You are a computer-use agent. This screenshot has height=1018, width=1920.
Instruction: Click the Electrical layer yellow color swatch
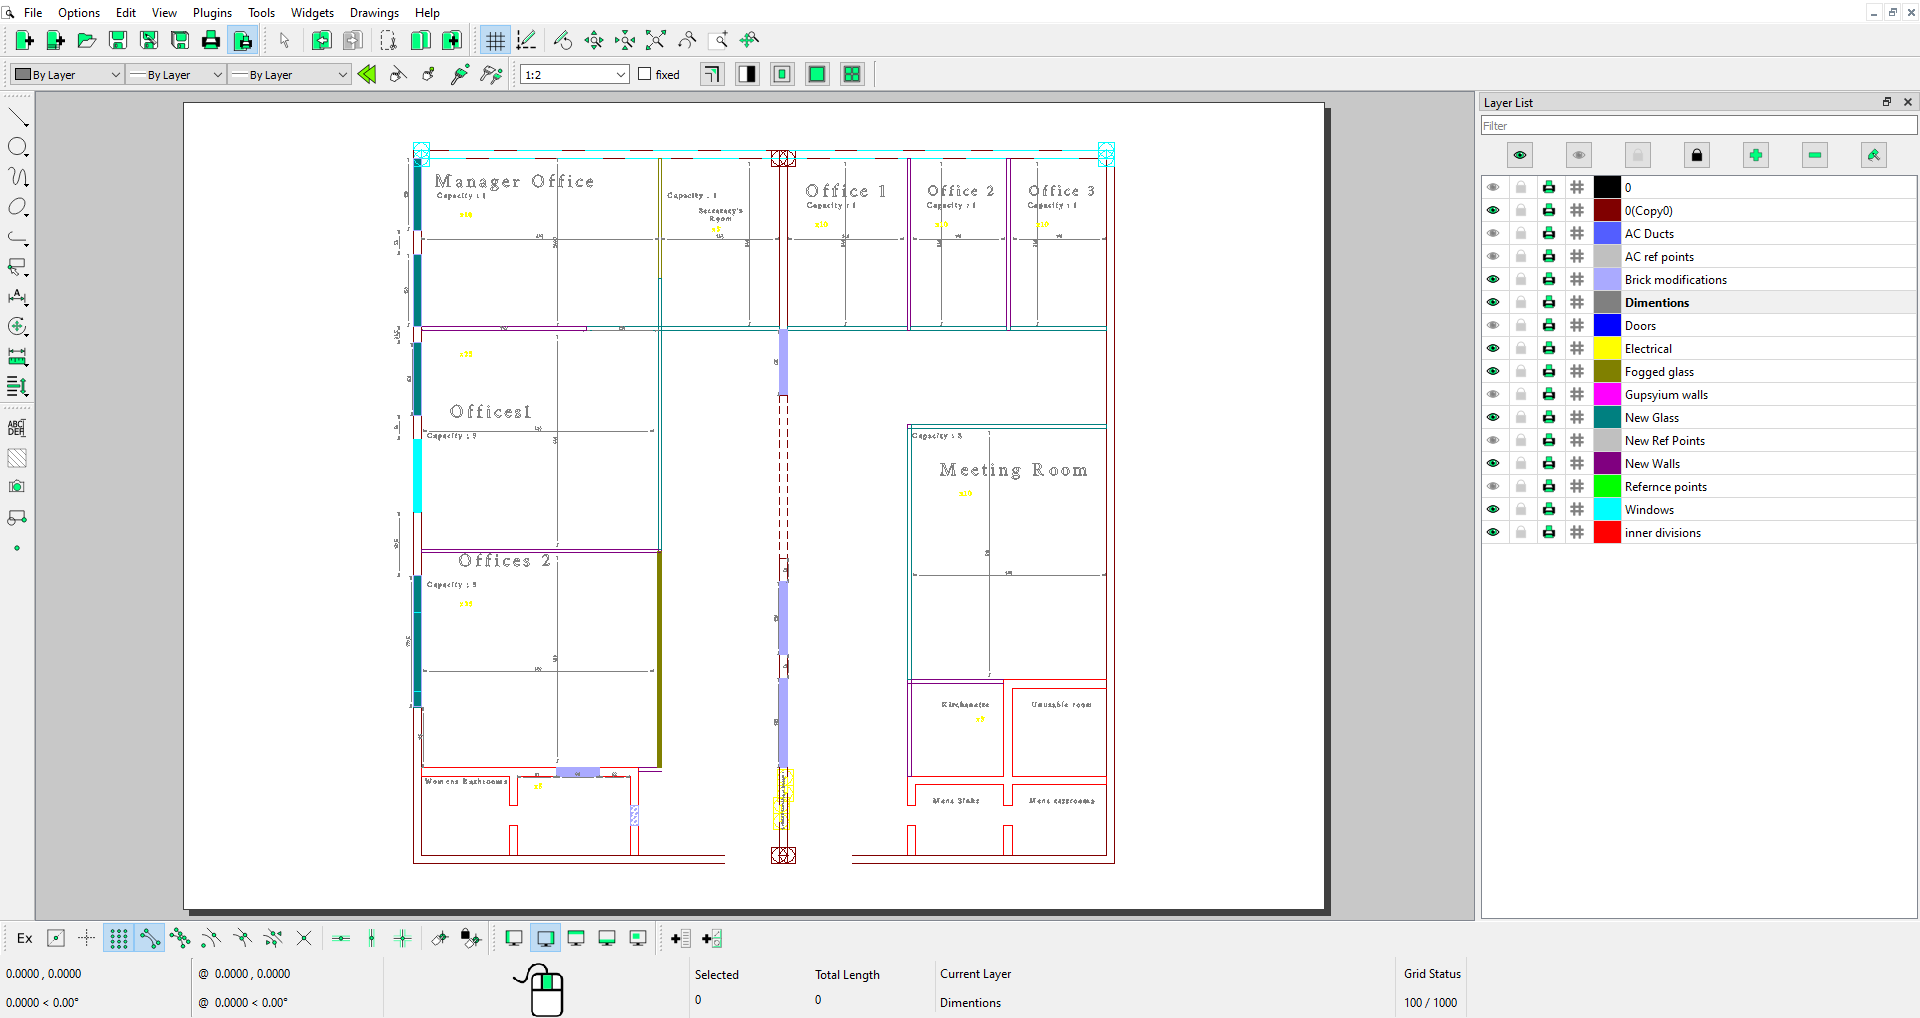[1607, 348]
